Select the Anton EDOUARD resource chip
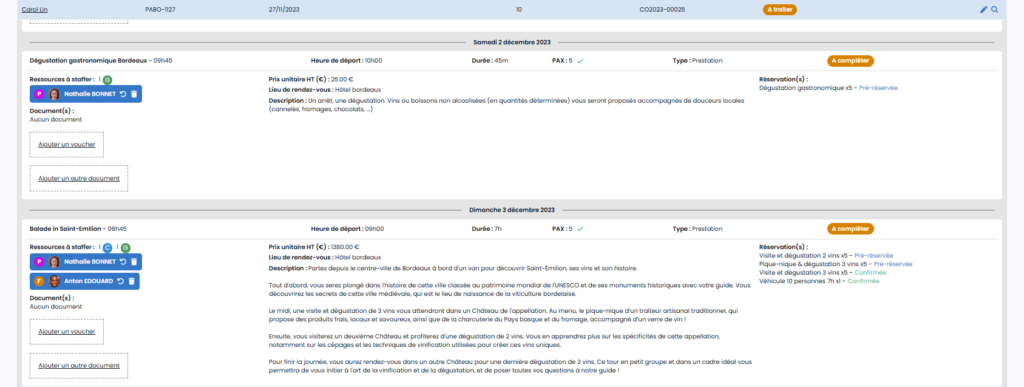This screenshot has width=1024, height=387. tap(84, 281)
